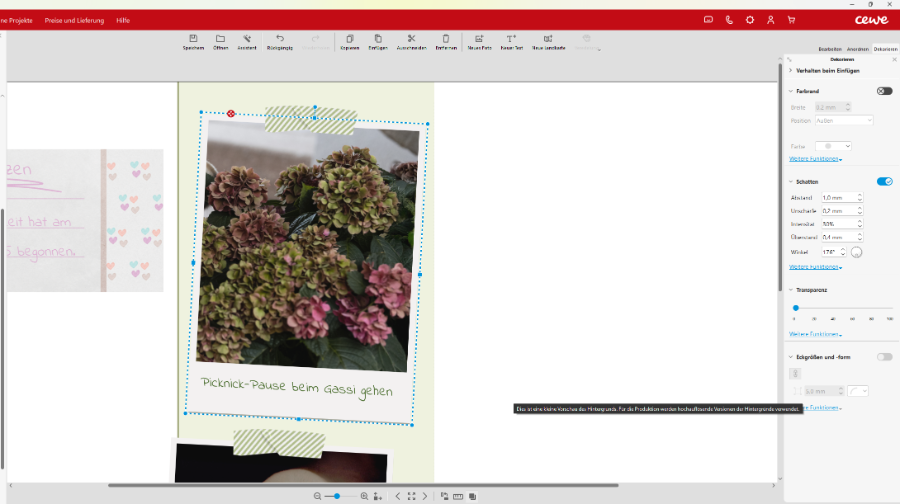Open the Assistent wand tool
900x504 pixels.
click(x=247, y=39)
